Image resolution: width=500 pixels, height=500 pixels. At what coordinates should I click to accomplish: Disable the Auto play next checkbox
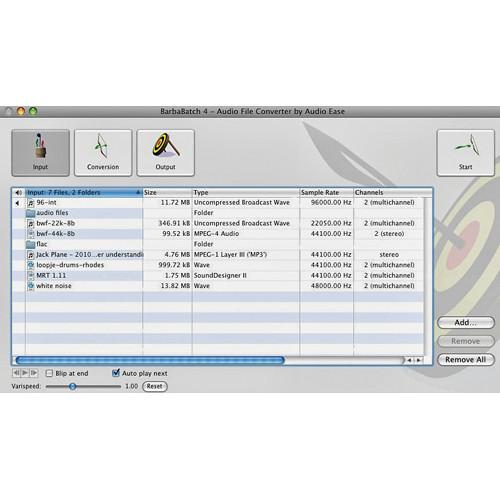pos(116,373)
